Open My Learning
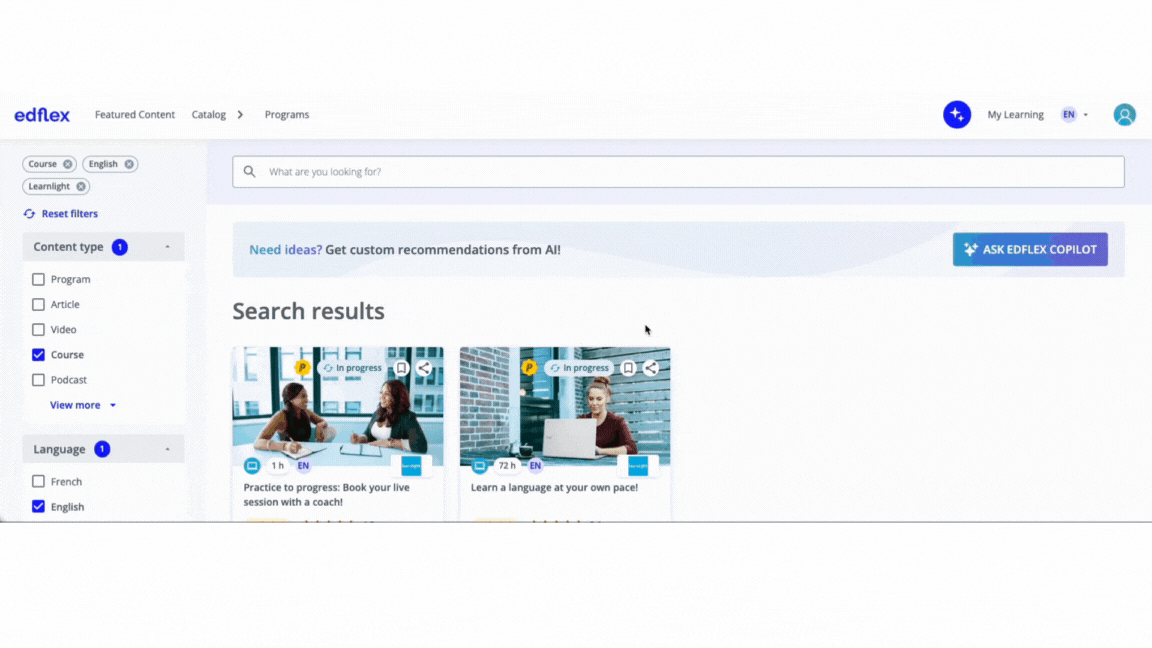Screen dimensions: 1152x648 [x=1015, y=115]
